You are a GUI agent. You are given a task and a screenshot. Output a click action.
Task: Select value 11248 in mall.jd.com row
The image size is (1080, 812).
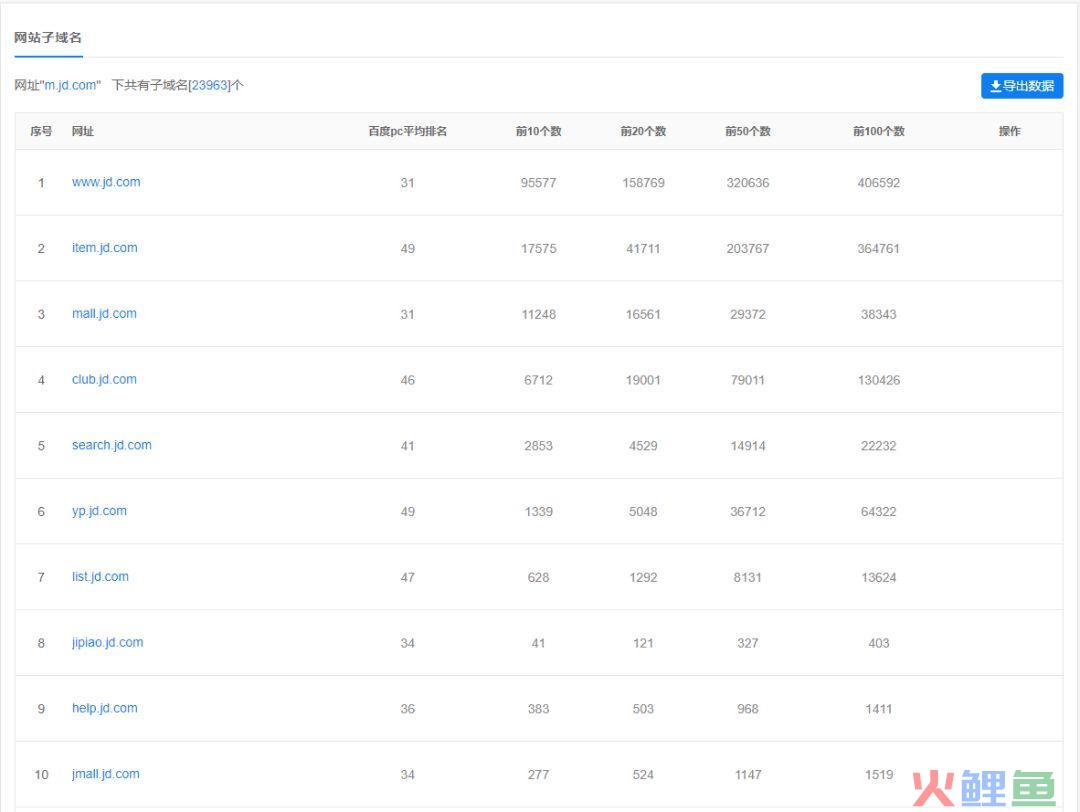(539, 315)
